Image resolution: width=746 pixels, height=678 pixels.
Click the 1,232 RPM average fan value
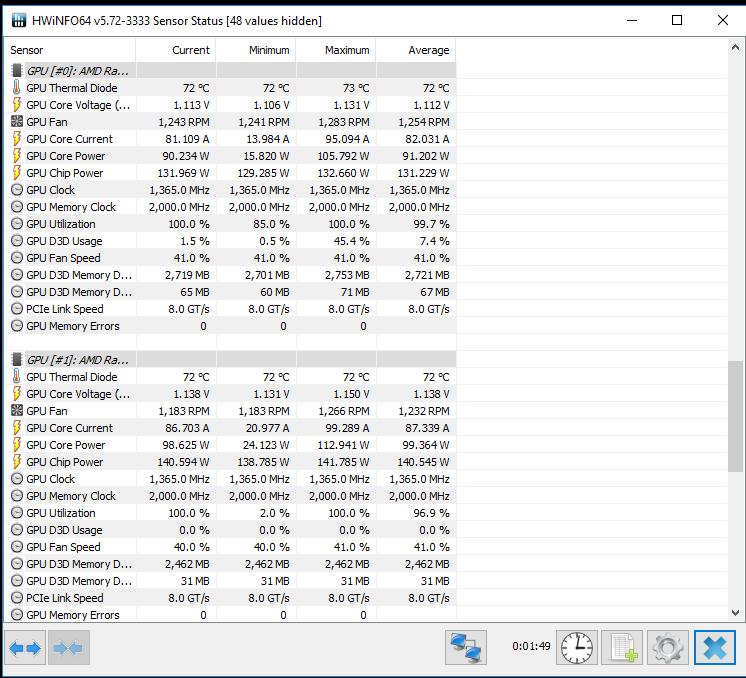click(423, 411)
